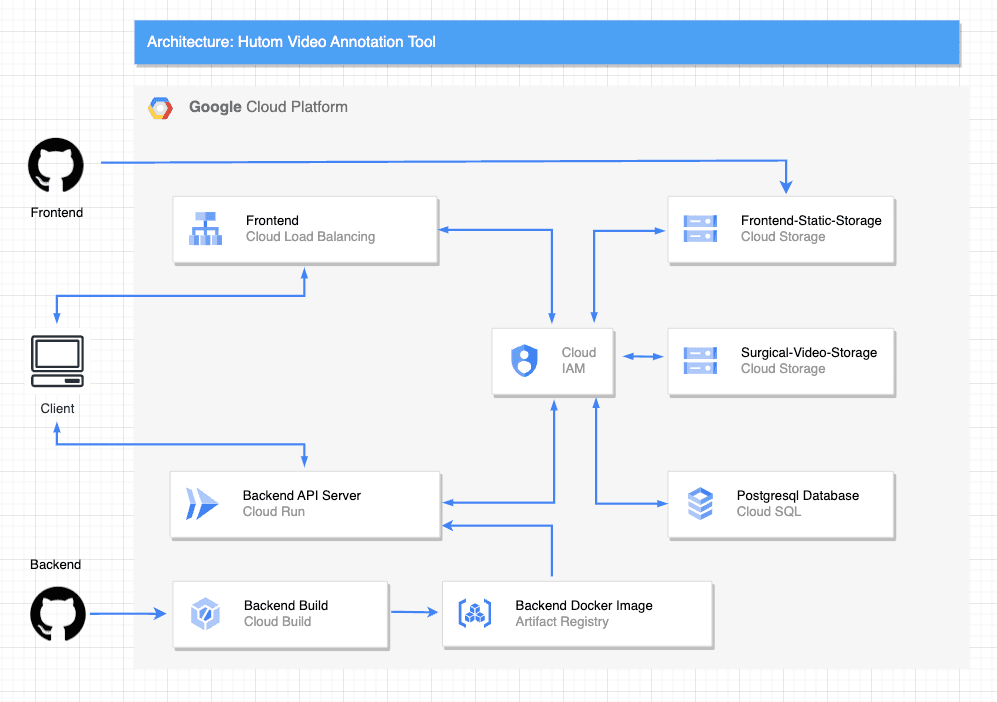Select the Cloud IAM shield icon
This screenshot has height=702, width=997.
tap(524, 360)
